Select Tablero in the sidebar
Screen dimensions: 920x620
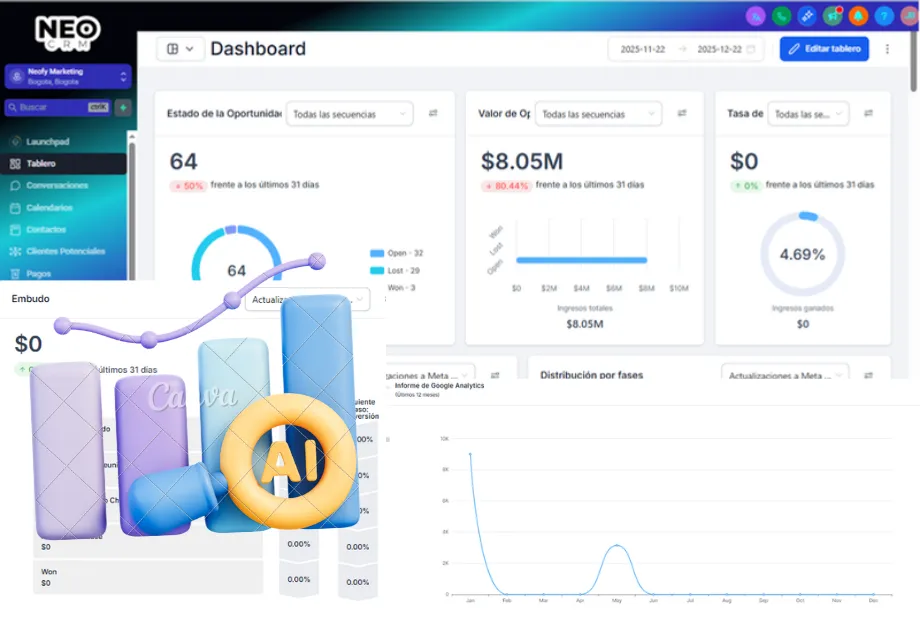click(63, 164)
